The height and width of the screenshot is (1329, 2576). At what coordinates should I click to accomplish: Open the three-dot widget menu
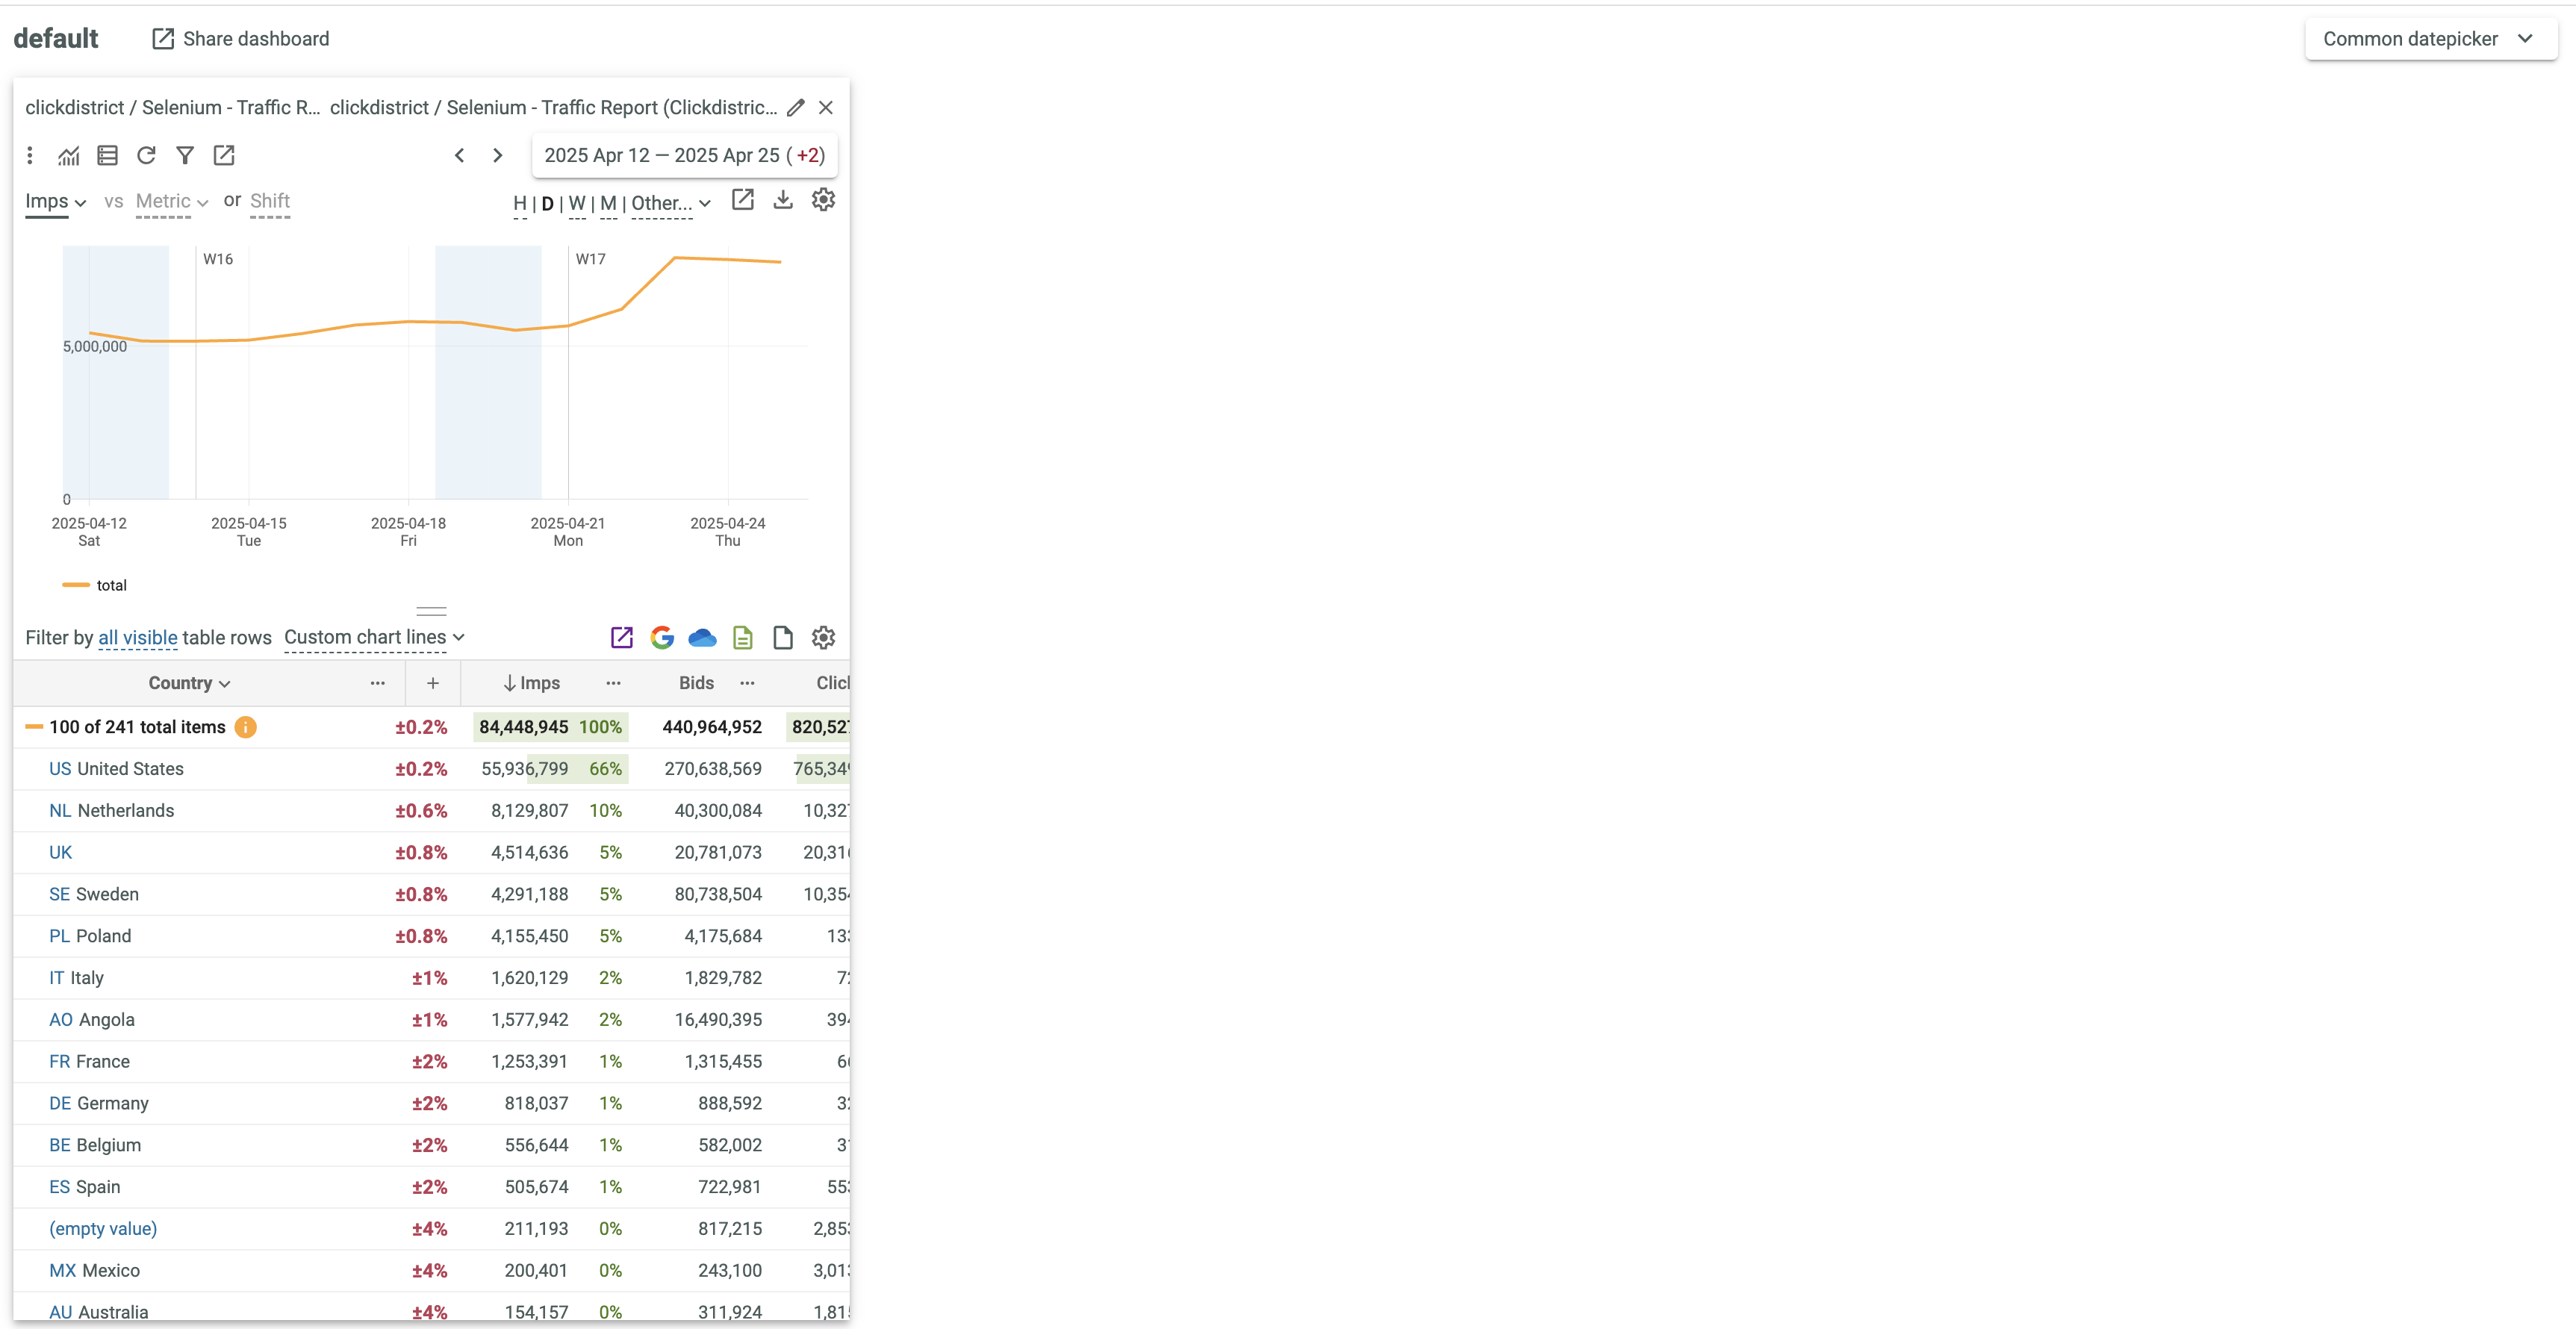[x=30, y=156]
